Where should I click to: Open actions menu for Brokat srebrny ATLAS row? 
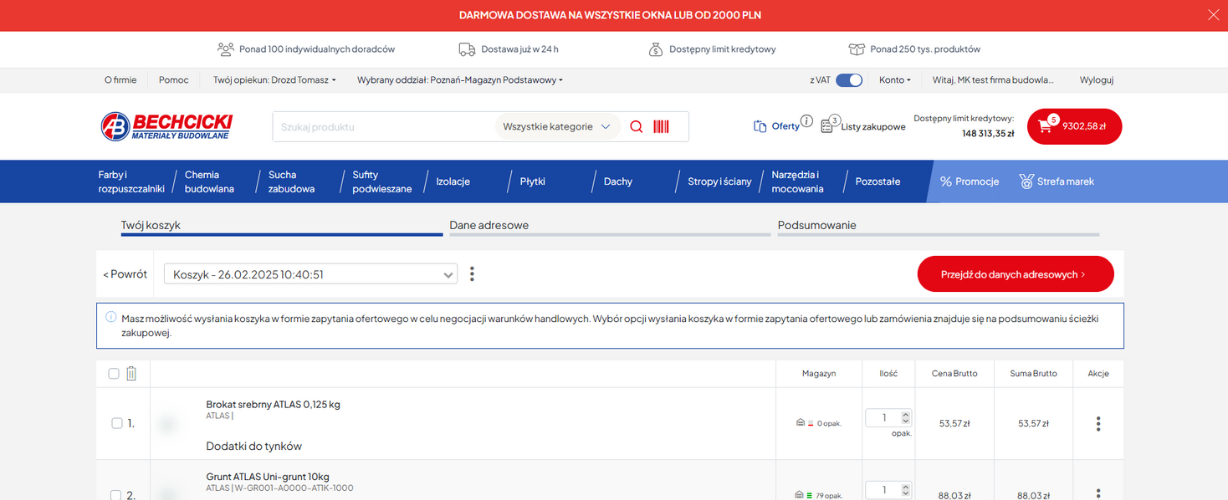tap(1098, 424)
